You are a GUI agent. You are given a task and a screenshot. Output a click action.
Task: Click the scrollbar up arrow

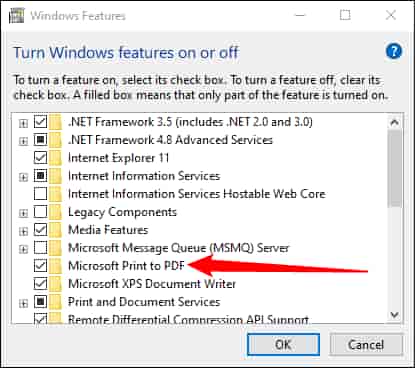coord(395,122)
